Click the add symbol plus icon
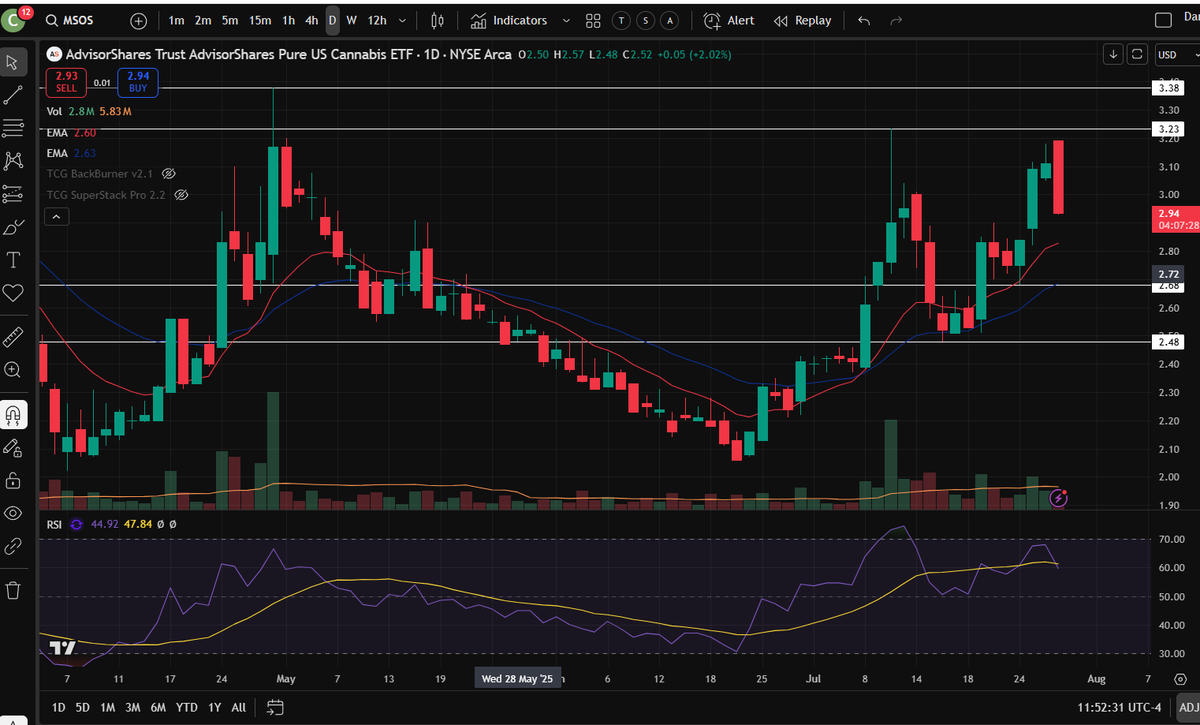The height and width of the screenshot is (725, 1200). click(x=138, y=20)
